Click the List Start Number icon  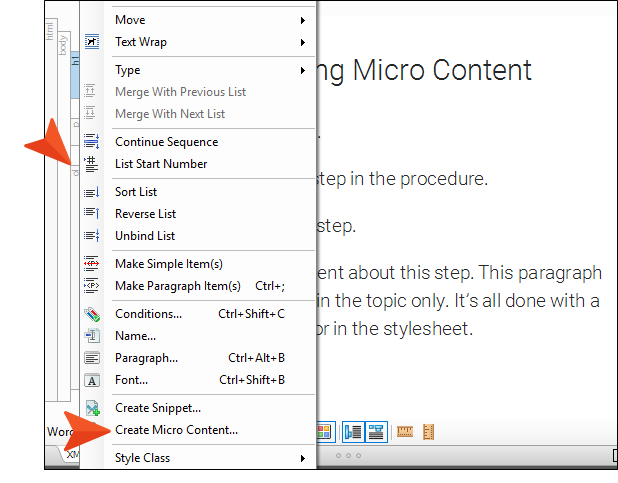pos(91,164)
